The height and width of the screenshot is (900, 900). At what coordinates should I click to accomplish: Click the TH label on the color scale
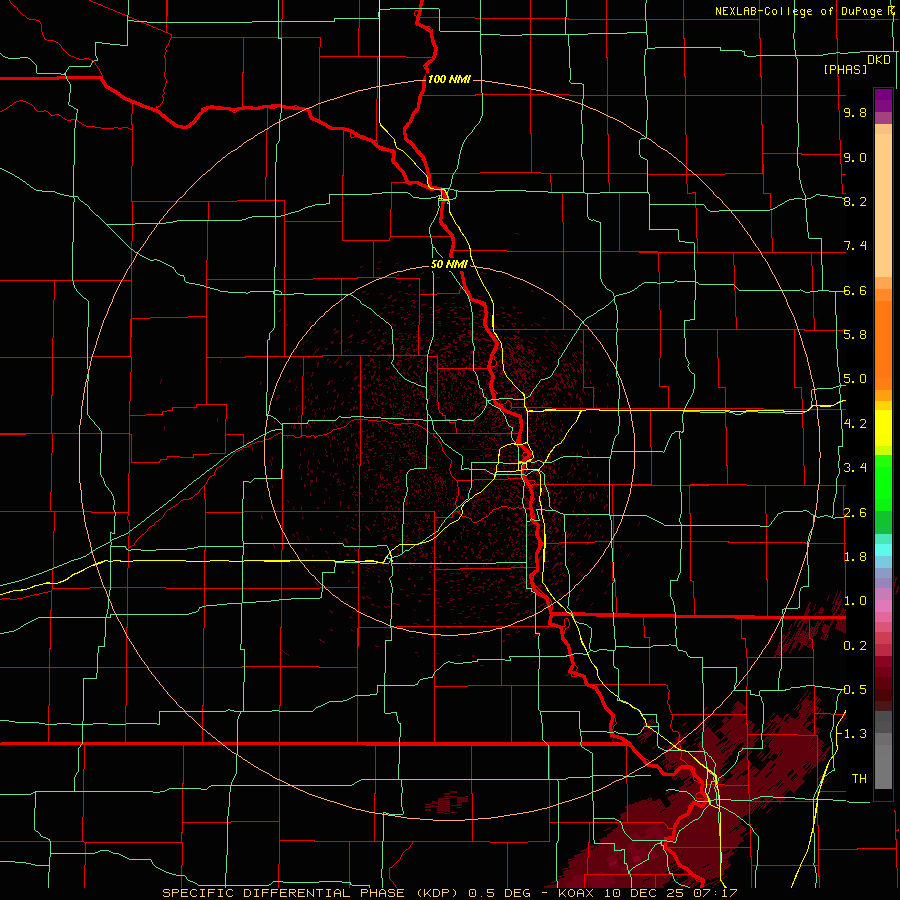click(859, 779)
